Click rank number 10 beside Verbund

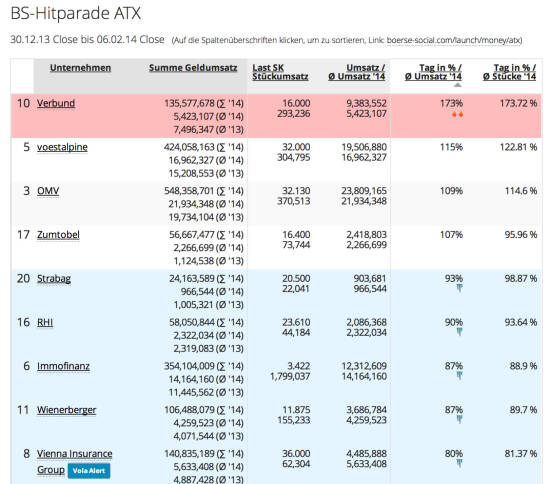pyautogui.click(x=24, y=103)
